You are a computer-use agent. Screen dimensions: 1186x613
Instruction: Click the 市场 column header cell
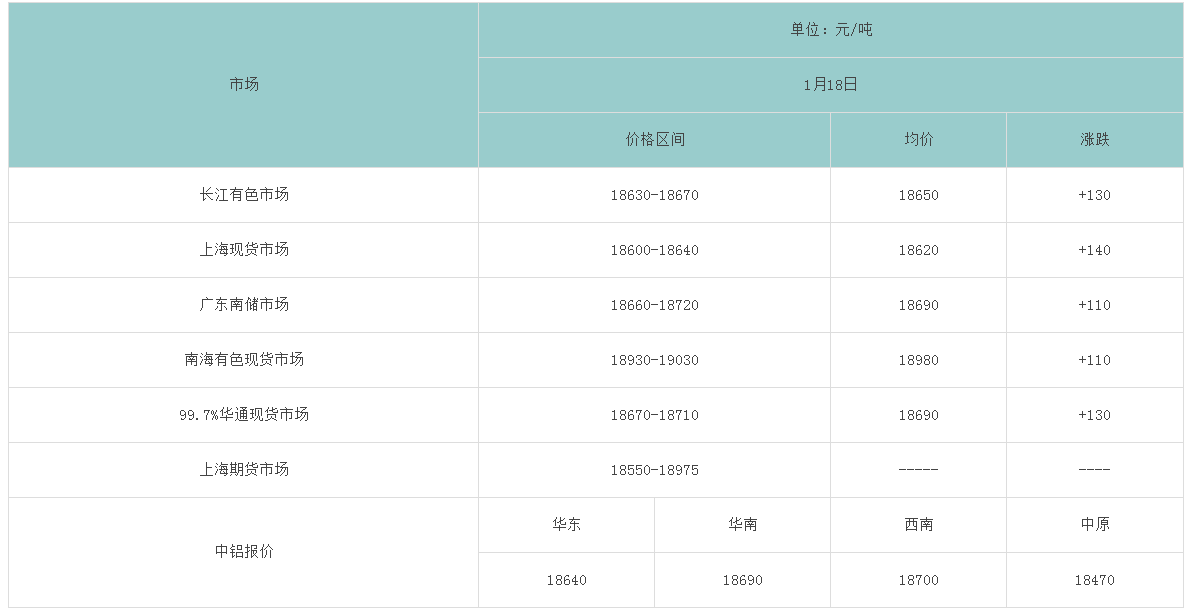coord(243,85)
